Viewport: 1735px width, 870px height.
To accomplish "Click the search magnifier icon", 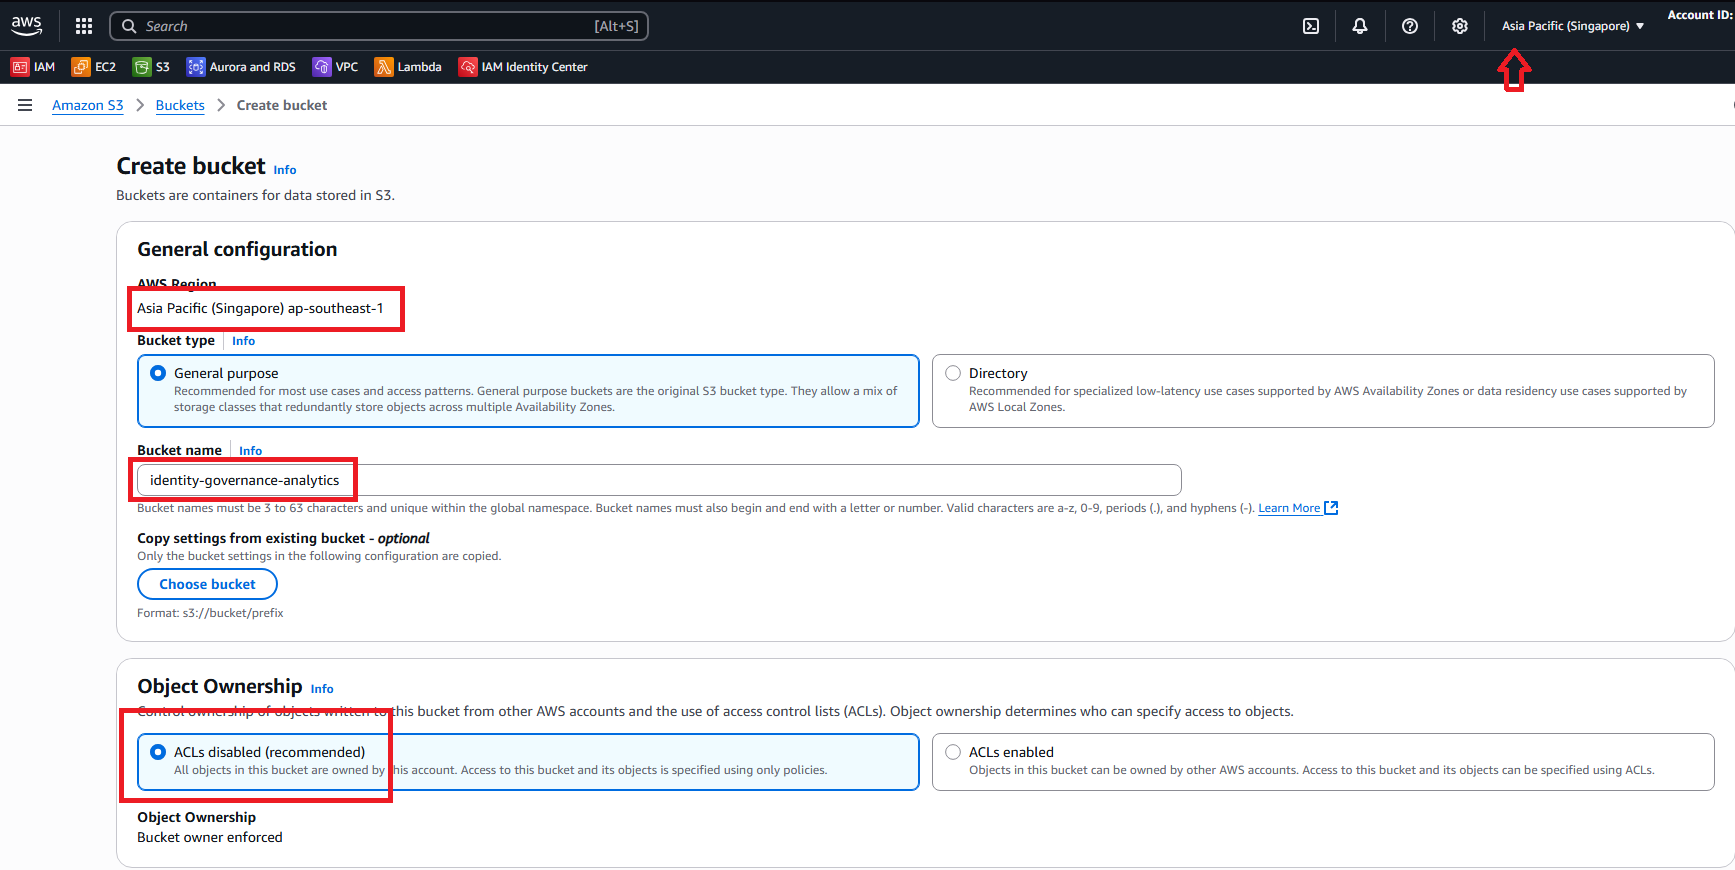I will tap(129, 26).
